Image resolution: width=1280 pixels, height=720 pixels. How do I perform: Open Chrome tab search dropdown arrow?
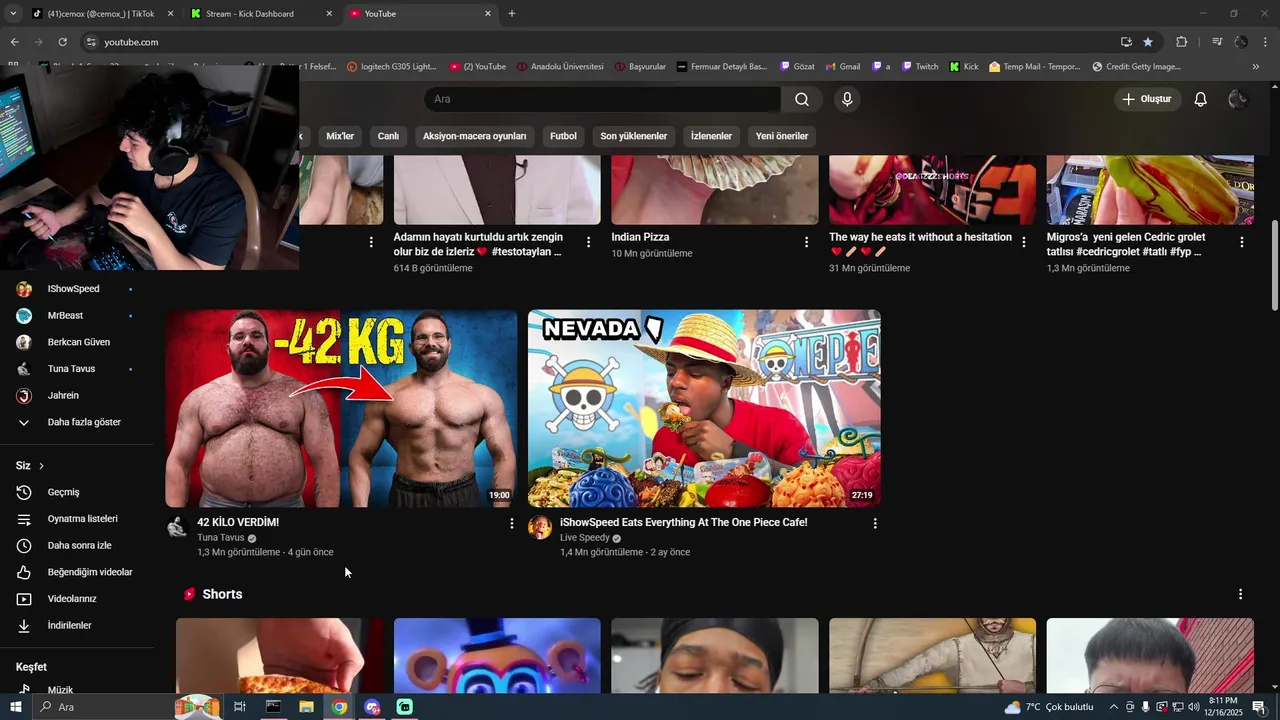tap(13, 14)
